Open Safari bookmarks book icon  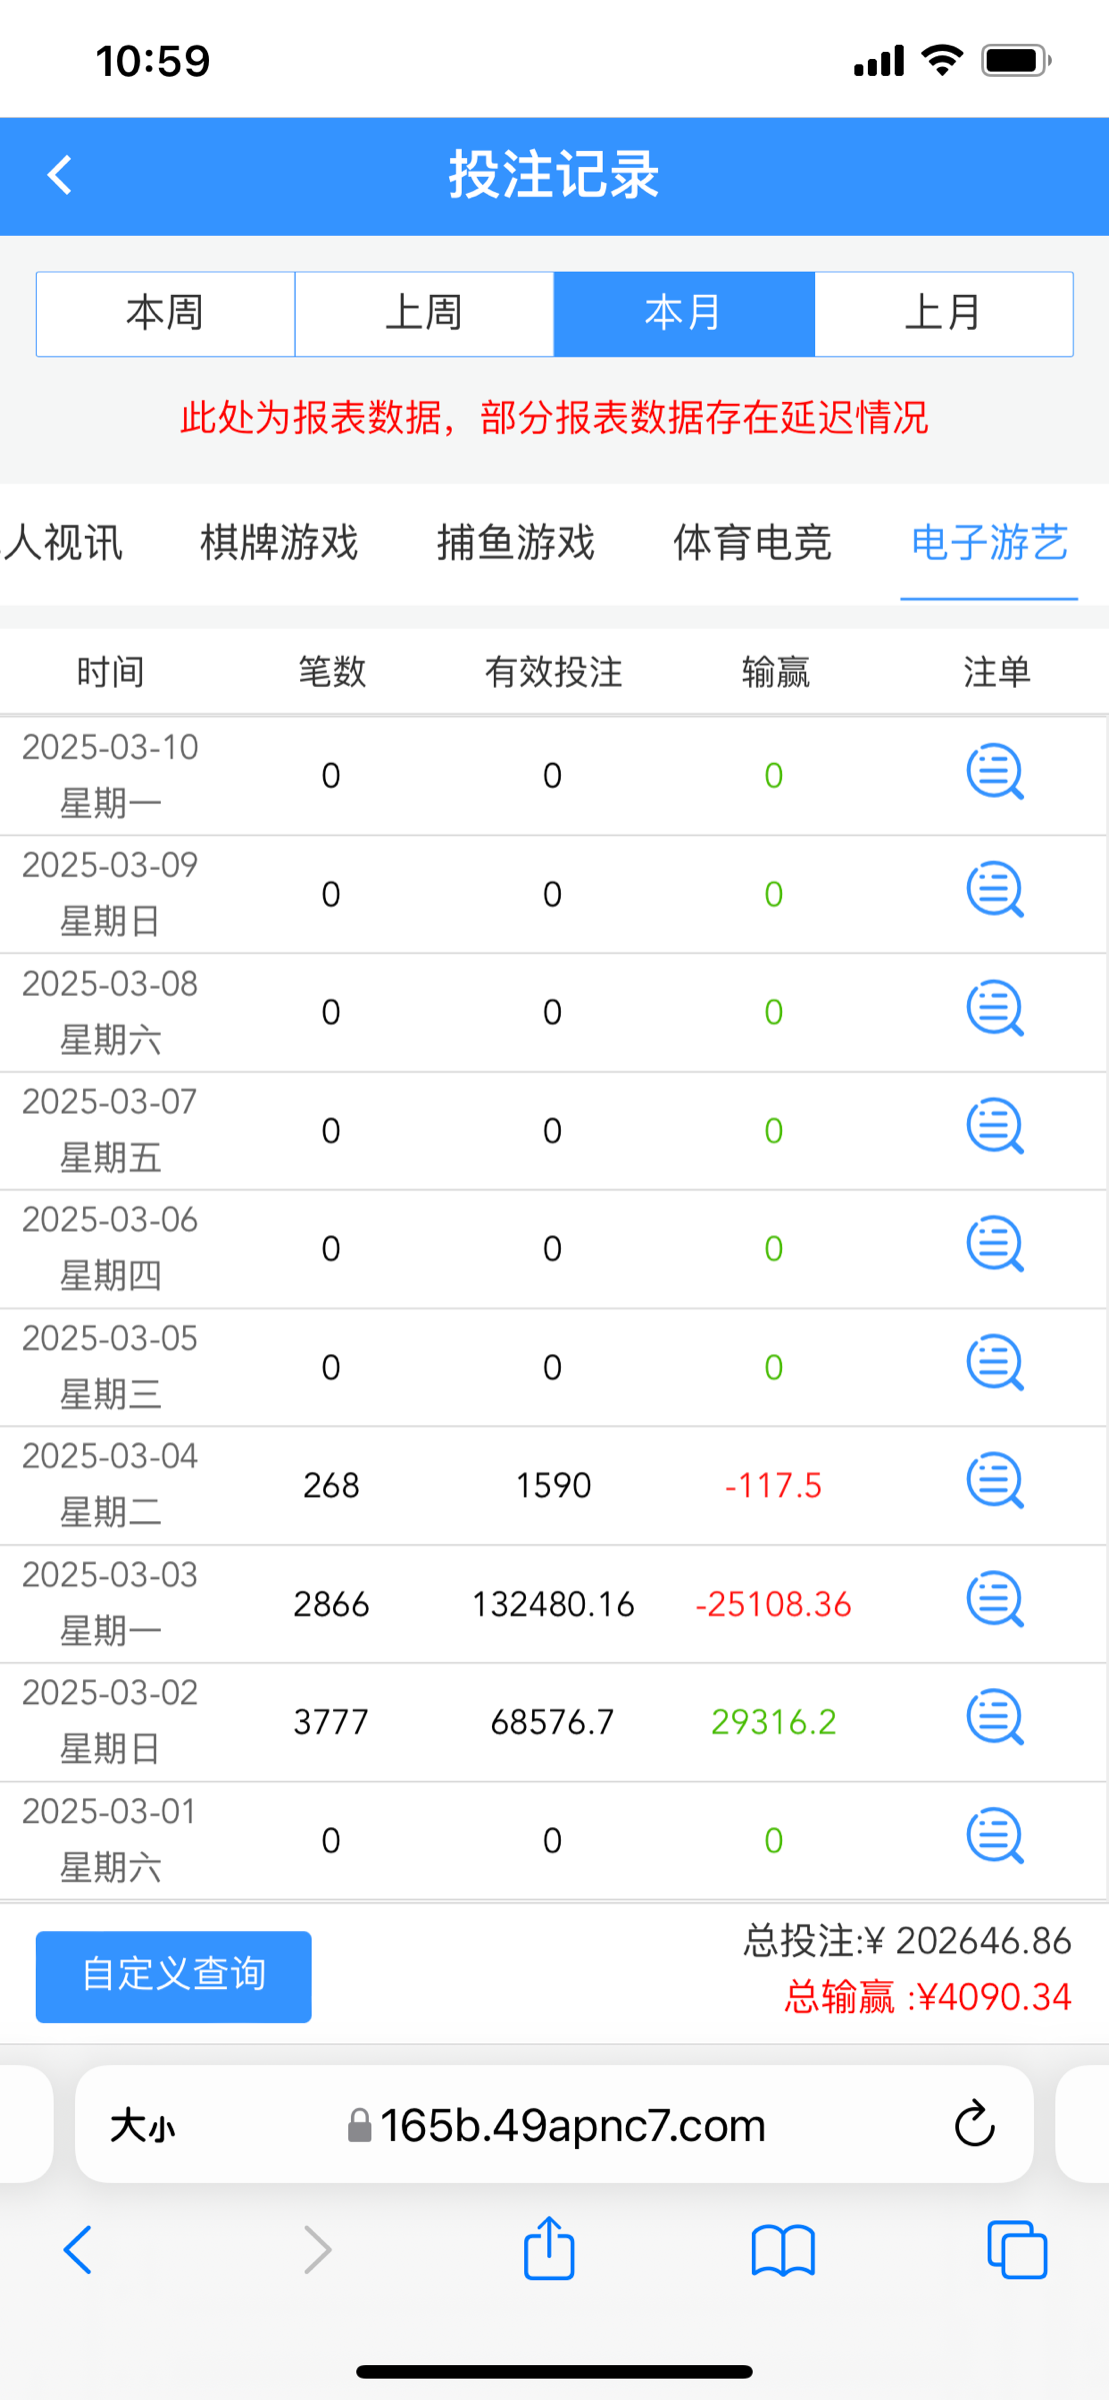(783, 2251)
